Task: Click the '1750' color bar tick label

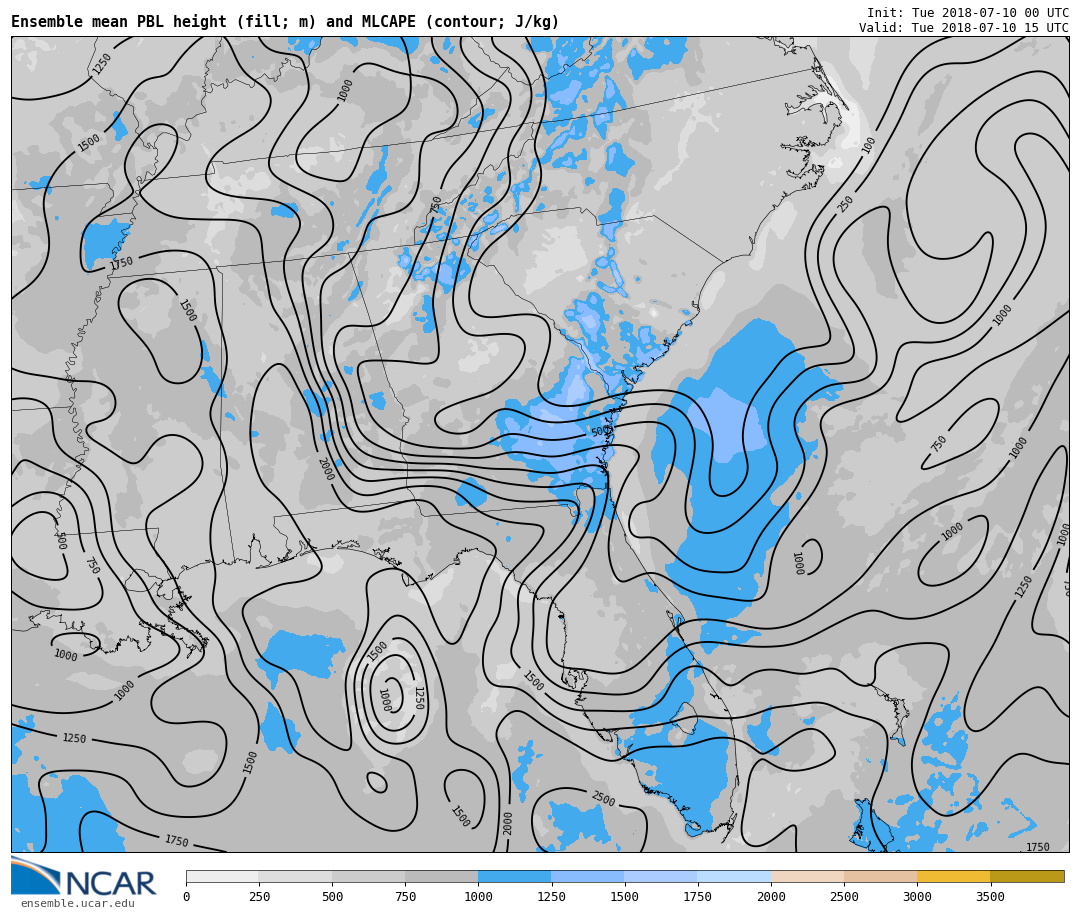Action: 698,896
